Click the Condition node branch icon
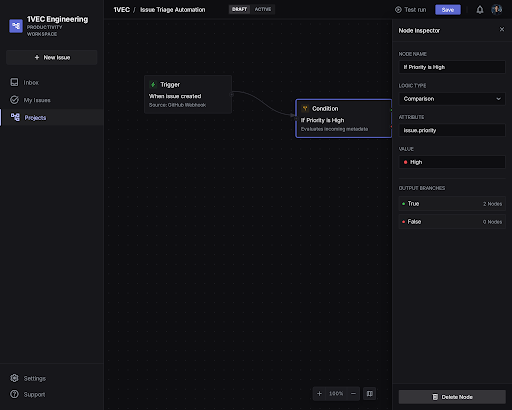 (x=305, y=108)
